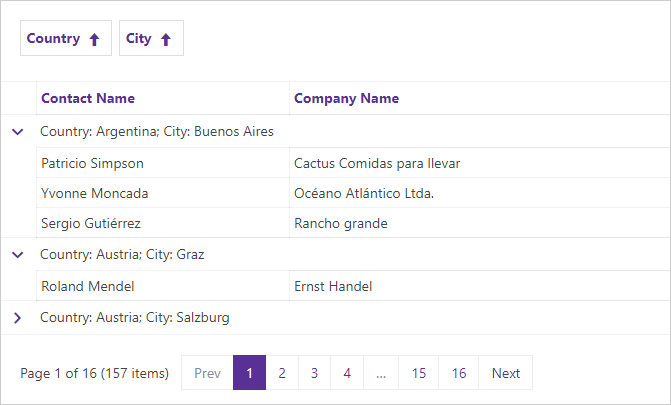Go to page 3

pyautogui.click(x=314, y=373)
